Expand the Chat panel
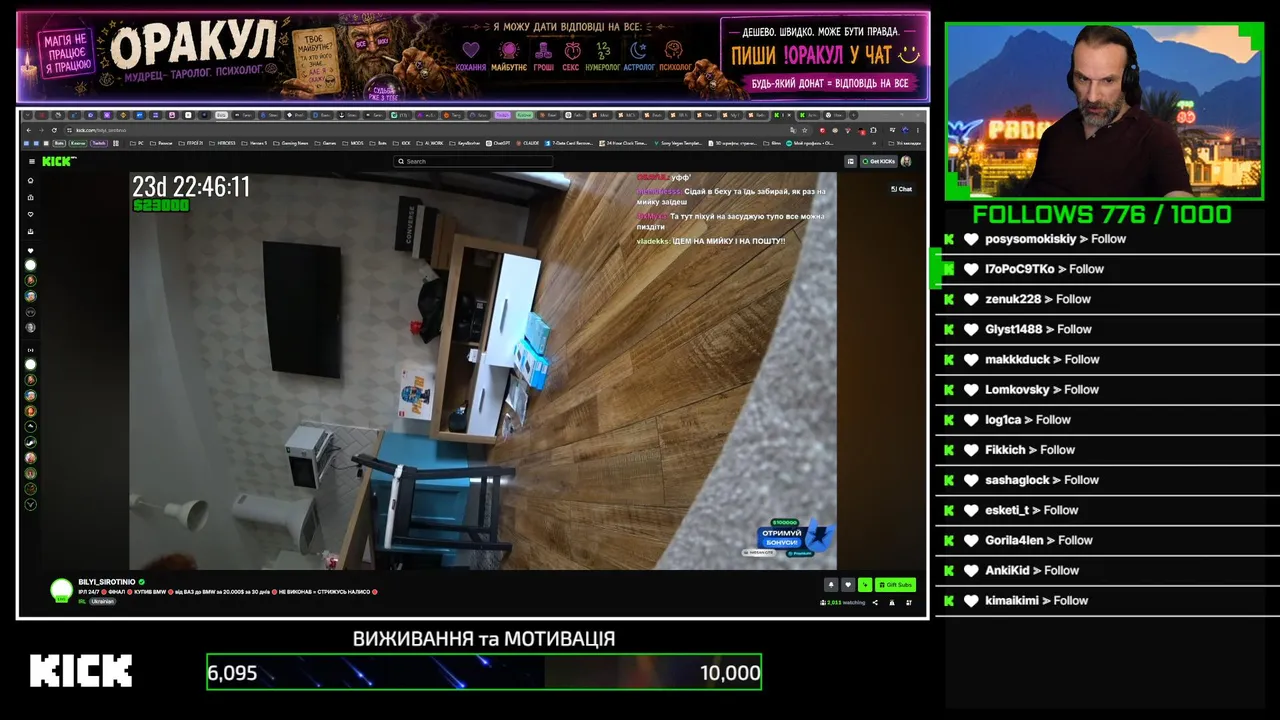Image resolution: width=1280 pixels, height=720 pixels. pos(901,188)
